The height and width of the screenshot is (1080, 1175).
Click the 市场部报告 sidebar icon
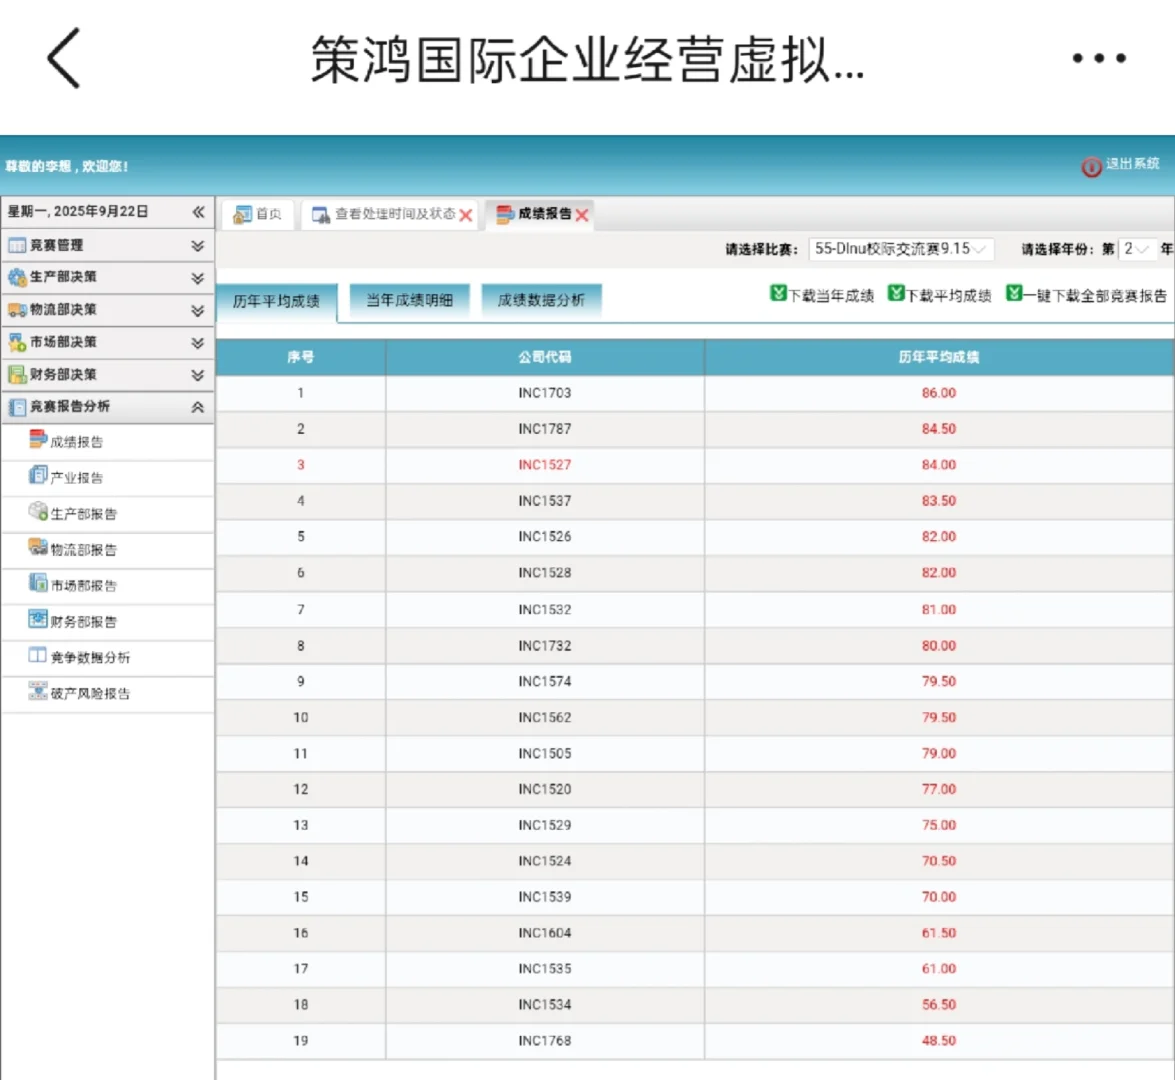coord(37,582)
